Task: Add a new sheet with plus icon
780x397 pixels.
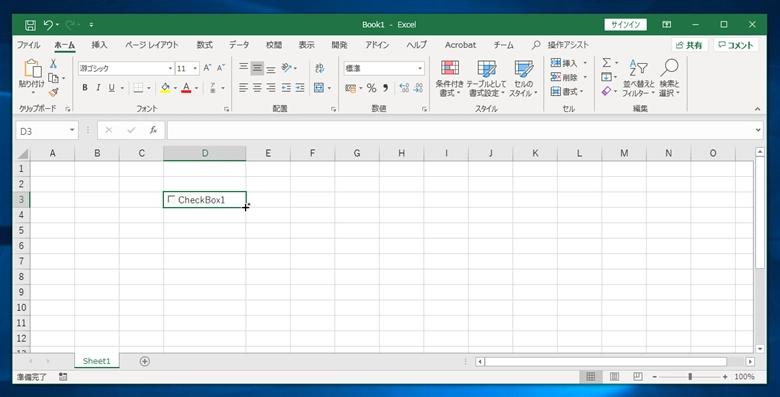Action: 145,361
